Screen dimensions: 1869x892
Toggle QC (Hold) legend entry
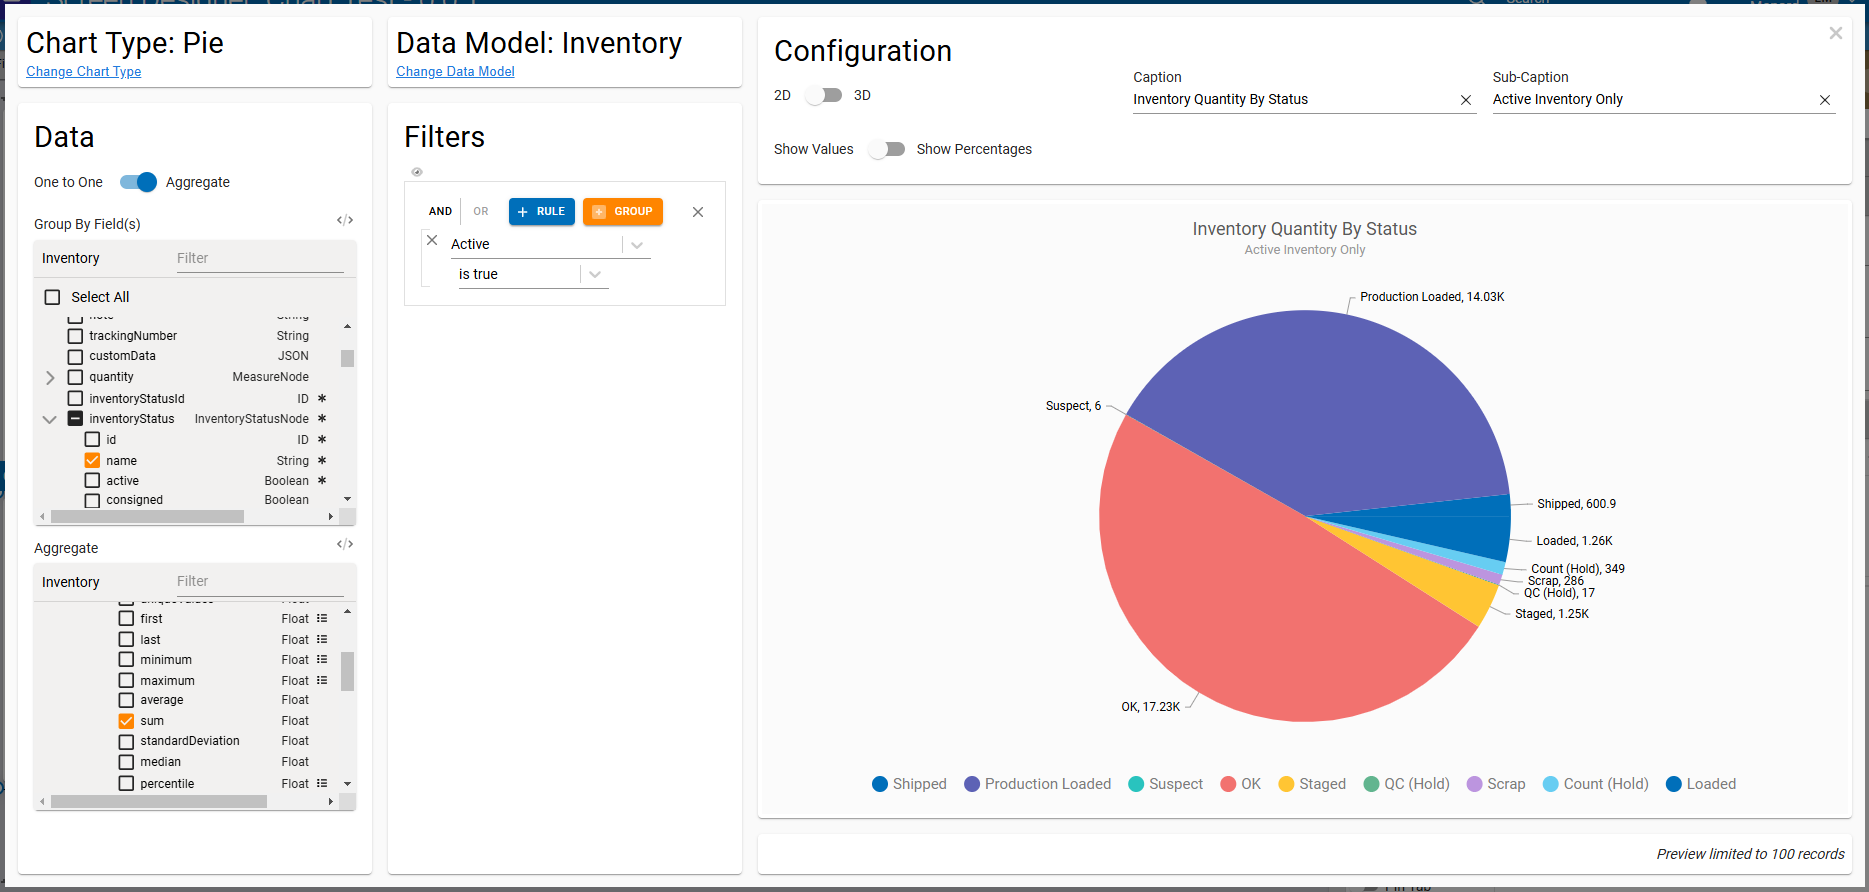[1406, 784]
